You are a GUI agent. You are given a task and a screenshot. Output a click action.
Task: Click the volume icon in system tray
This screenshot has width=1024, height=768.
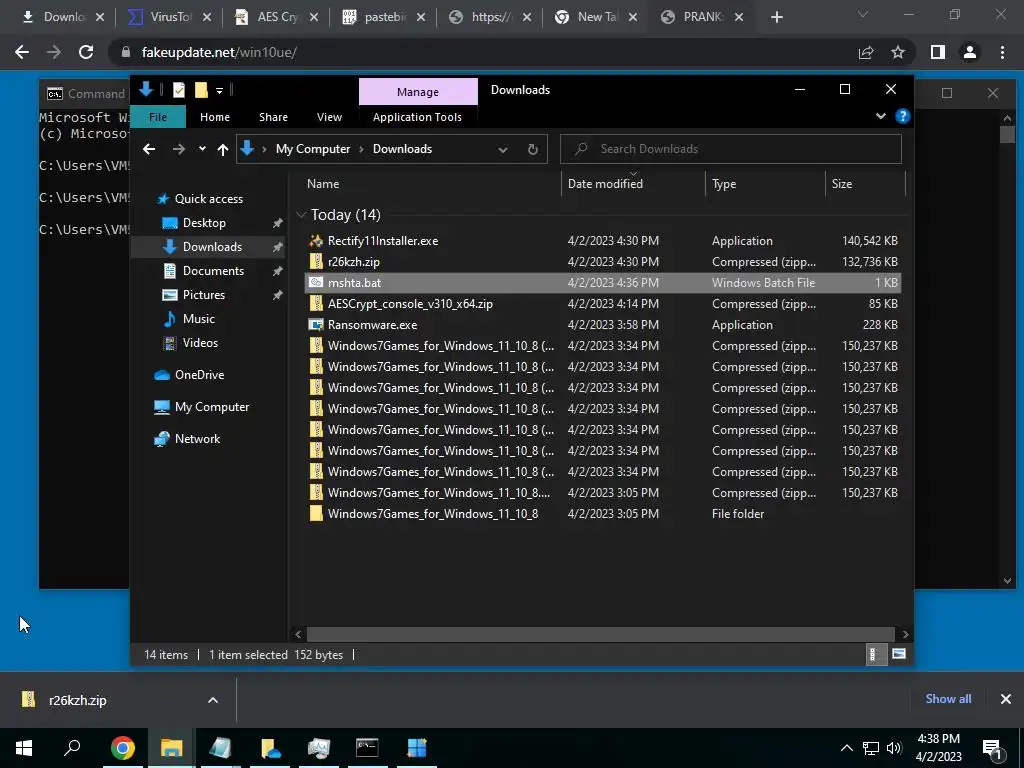(893, 748)
